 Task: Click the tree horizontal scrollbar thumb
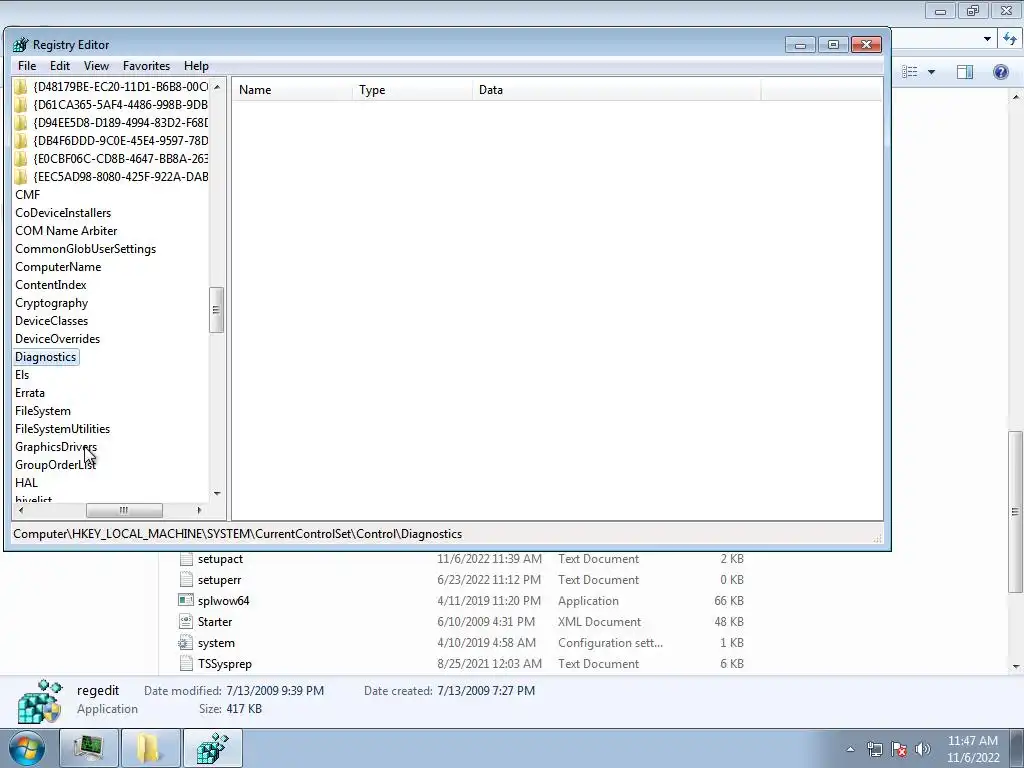pyautogui.click(x=124, y=510)
